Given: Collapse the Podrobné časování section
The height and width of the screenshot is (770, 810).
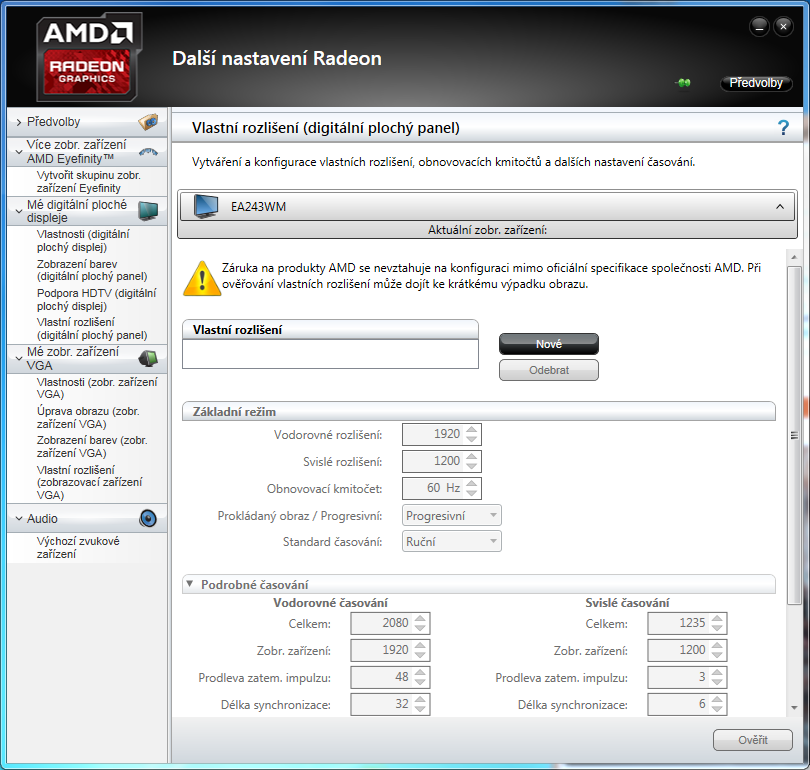Looking at the screenshot, I should (x=189, y=584).
